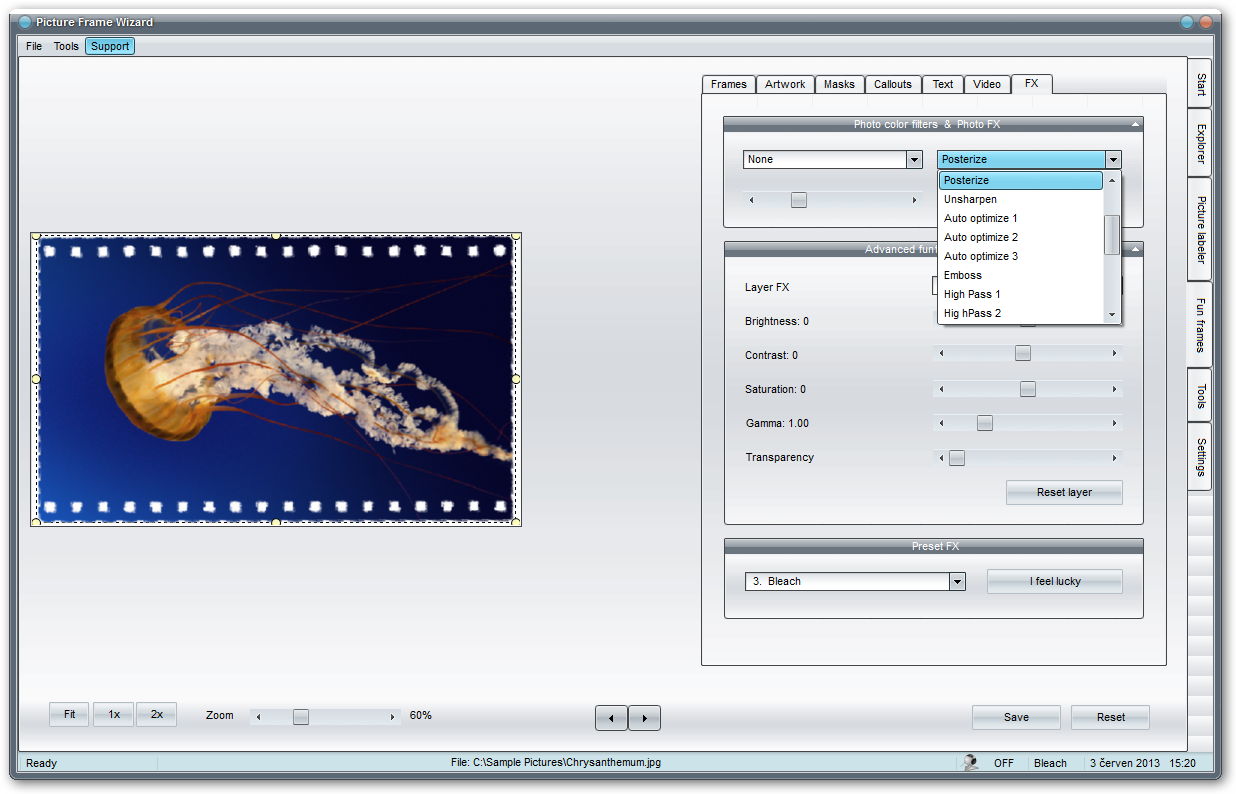
Task: Select Hig hPass 2 in the FX list
Action: 1021,313
